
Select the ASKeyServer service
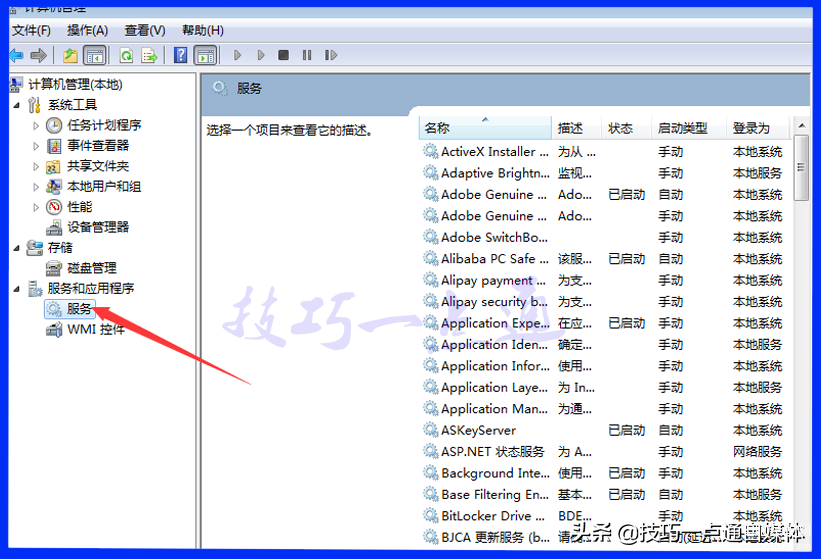pos(602,431)
